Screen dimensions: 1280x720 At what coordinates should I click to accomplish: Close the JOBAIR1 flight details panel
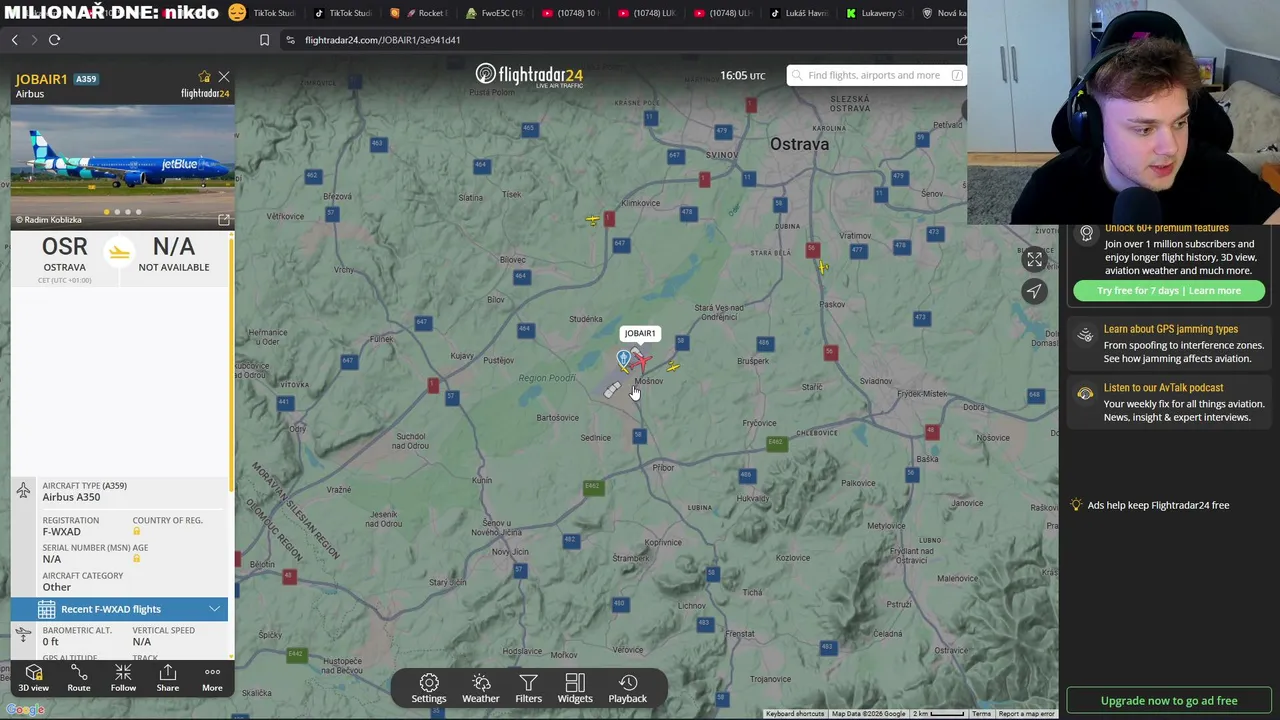(x=224, y=77)
